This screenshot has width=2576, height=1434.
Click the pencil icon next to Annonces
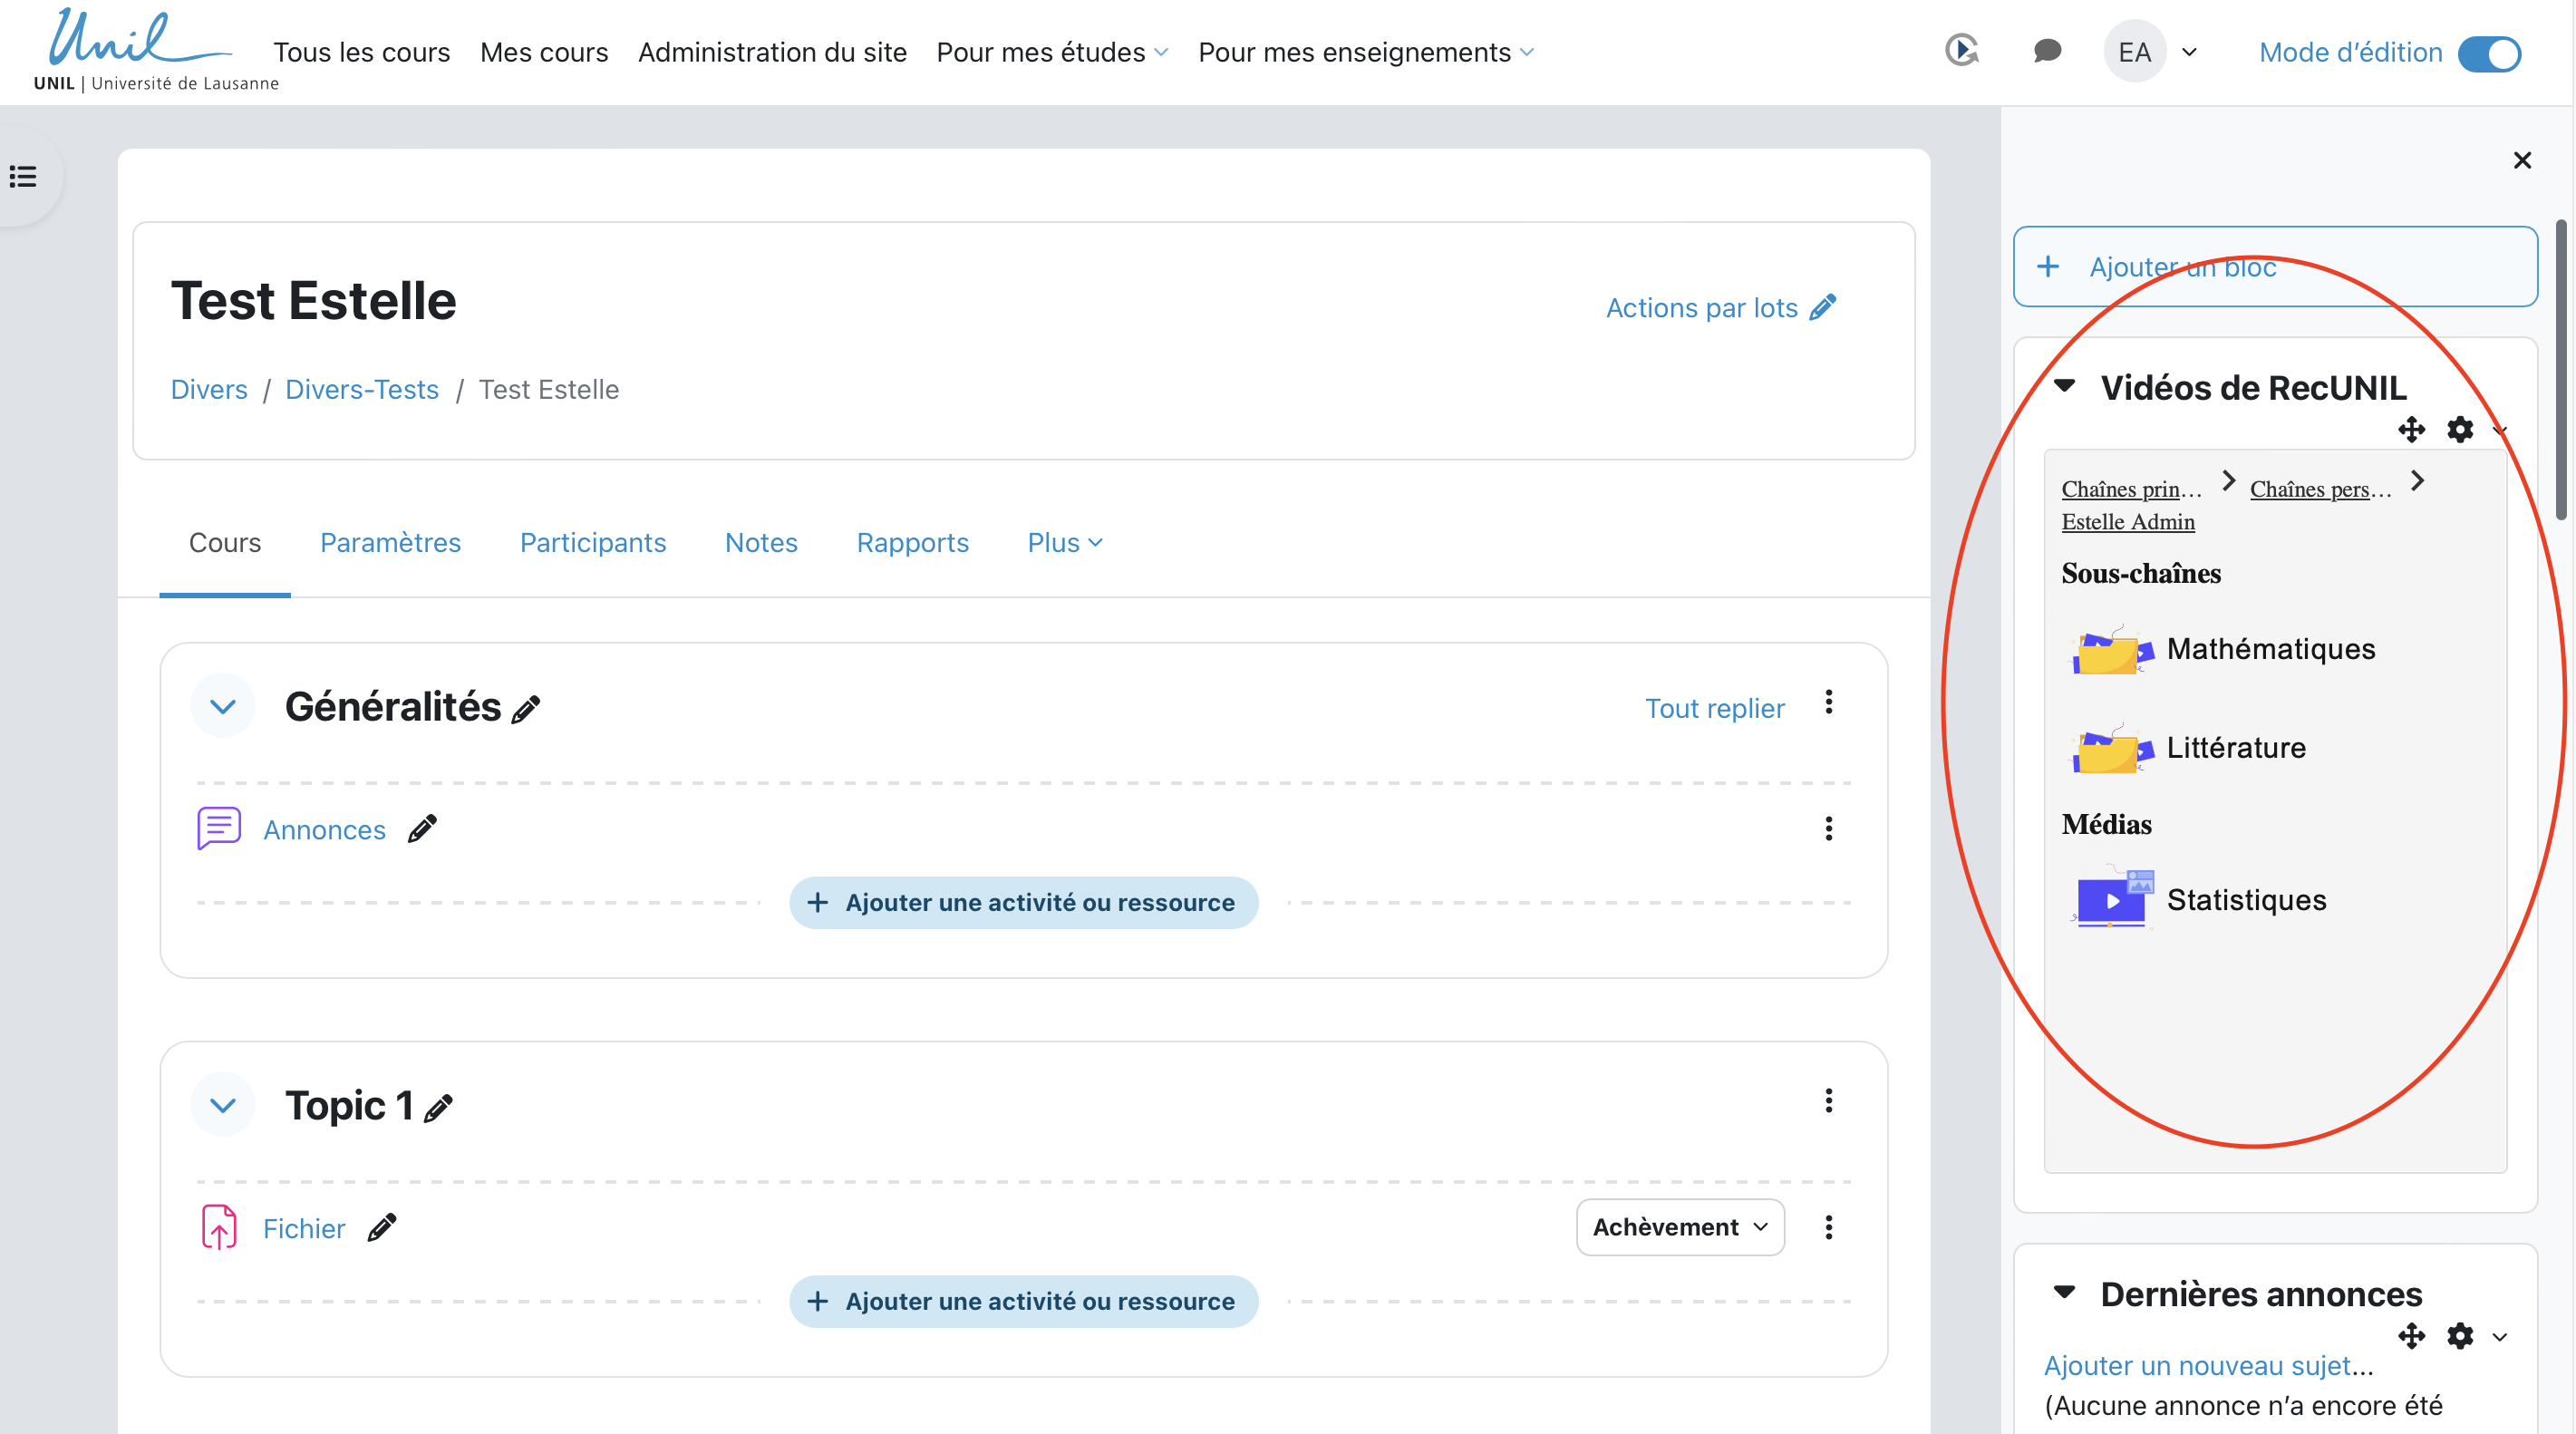tap(422, 828)
